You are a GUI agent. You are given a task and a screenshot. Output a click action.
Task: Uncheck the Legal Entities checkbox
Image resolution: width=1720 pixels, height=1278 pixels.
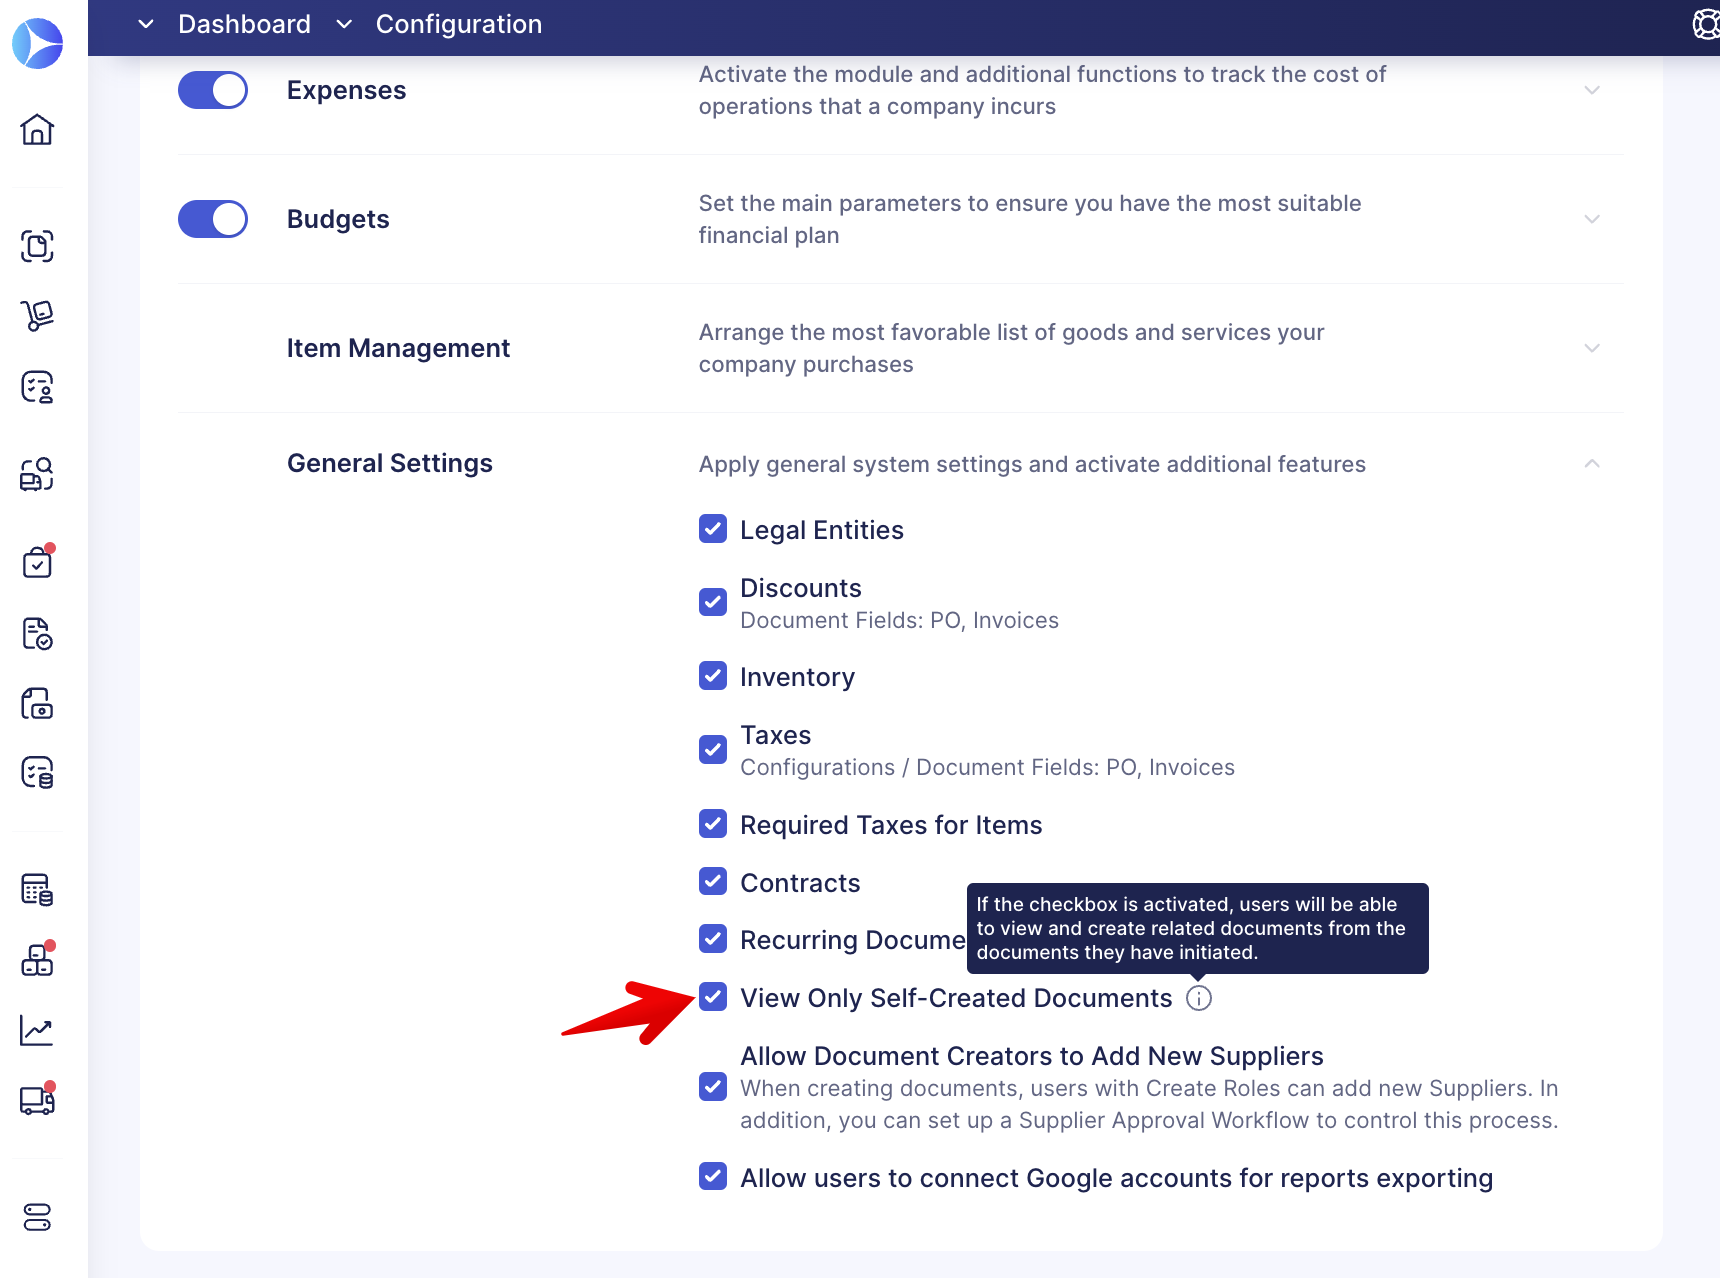click(x=713, y=529)
